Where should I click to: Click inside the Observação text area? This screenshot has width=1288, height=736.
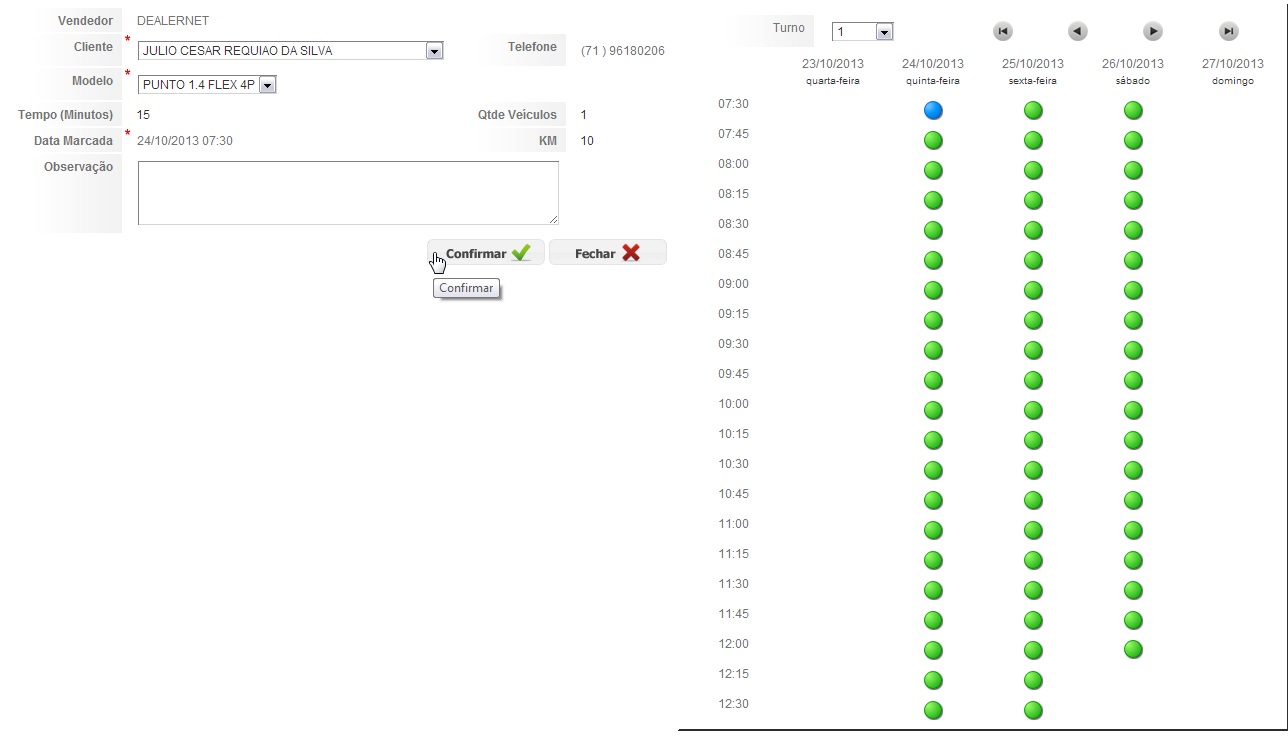[x=348, y=193]
